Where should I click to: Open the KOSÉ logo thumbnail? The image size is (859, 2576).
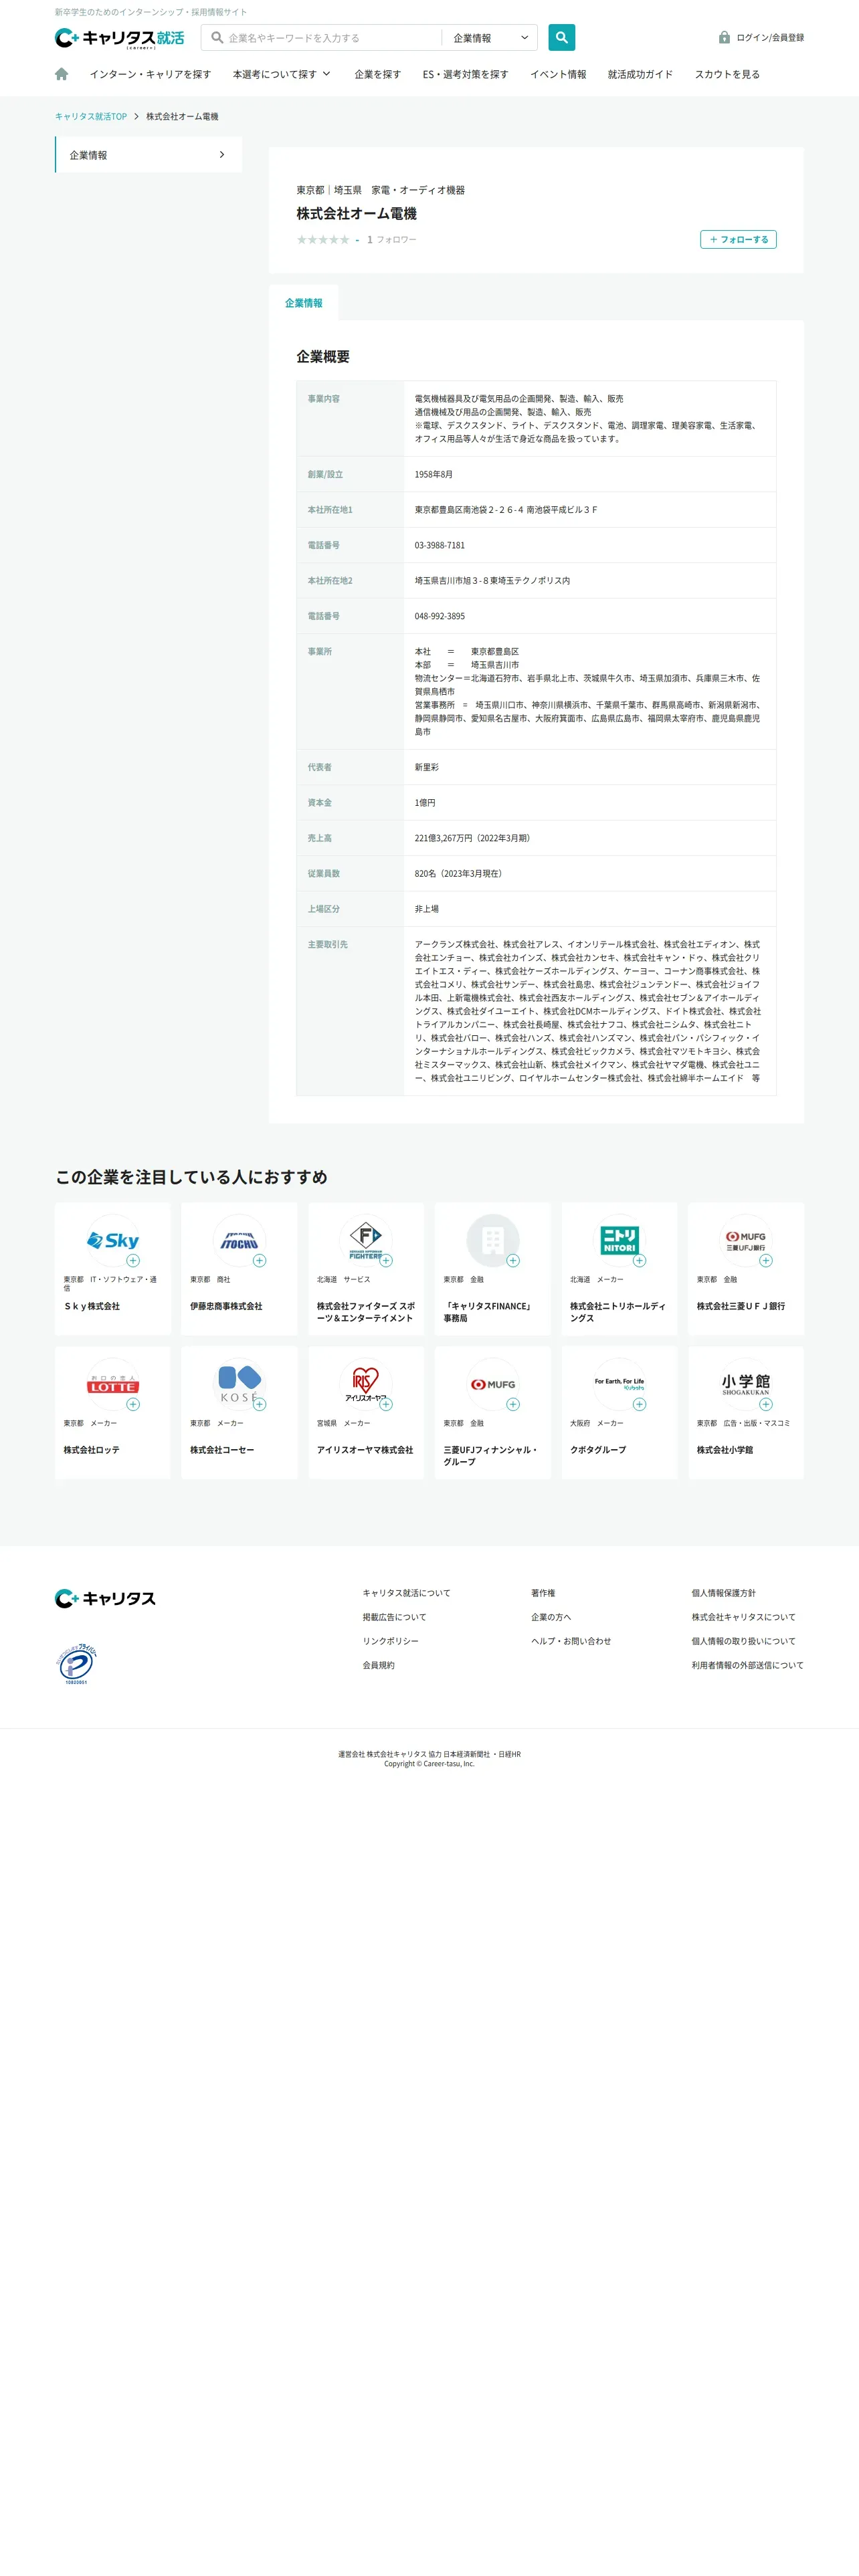pos(239,1385)
